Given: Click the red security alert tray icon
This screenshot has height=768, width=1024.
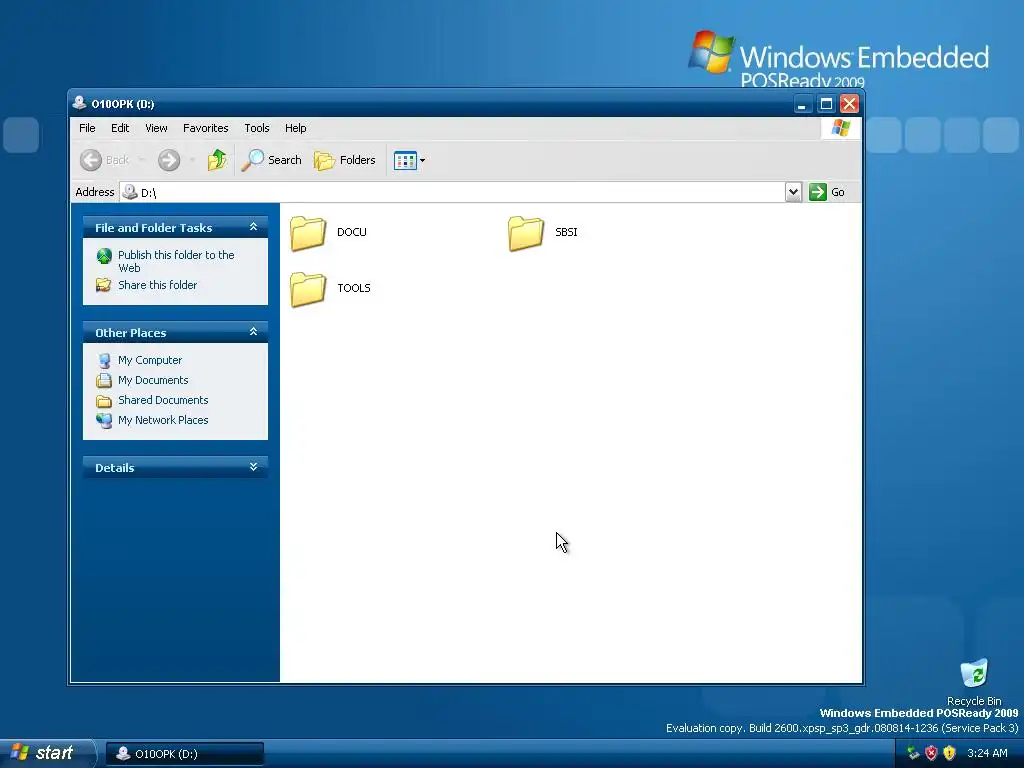Looking at the screenshot, I should pyautogui.click(x=931, y=753).
